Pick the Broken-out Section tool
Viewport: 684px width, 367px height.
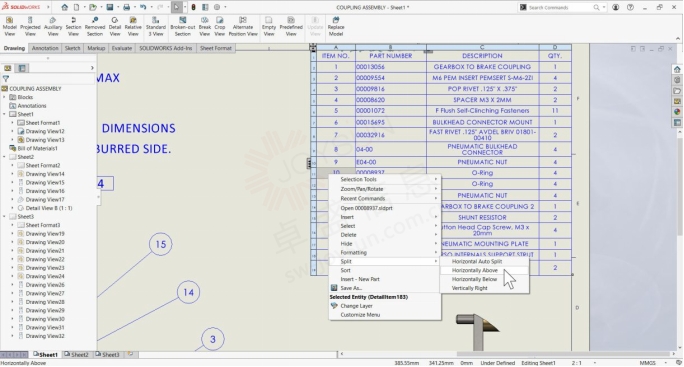[182, 26]
